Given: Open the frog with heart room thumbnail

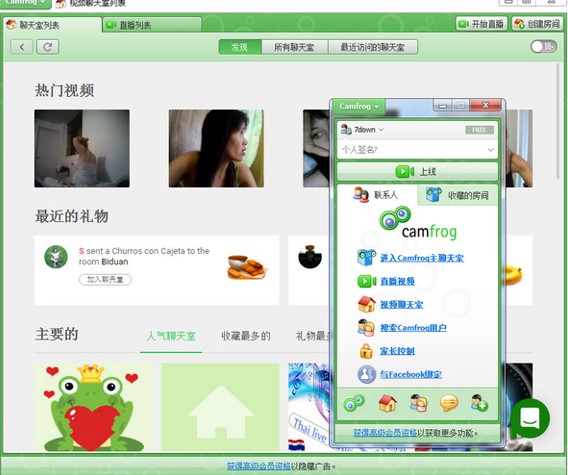Looking at the screenshot, I should 93,407.
